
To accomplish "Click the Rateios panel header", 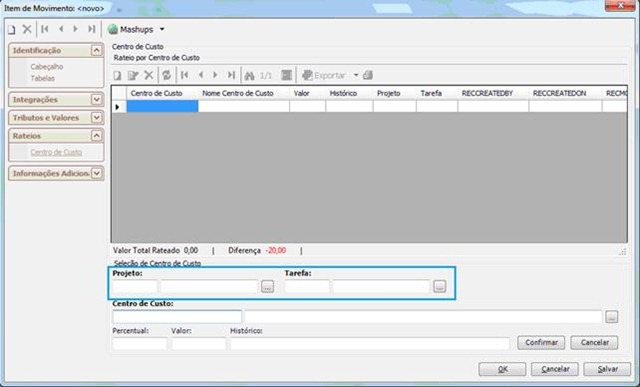I will pyautogui.click(x=56, y=136).
